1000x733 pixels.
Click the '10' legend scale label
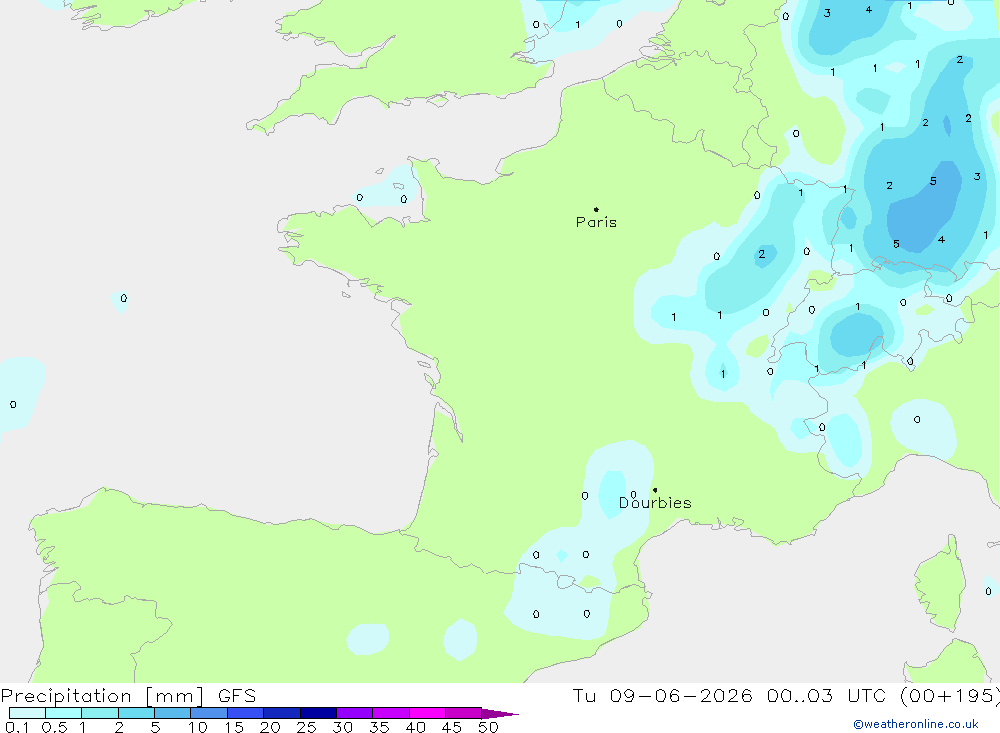click(x=198, y=727)
